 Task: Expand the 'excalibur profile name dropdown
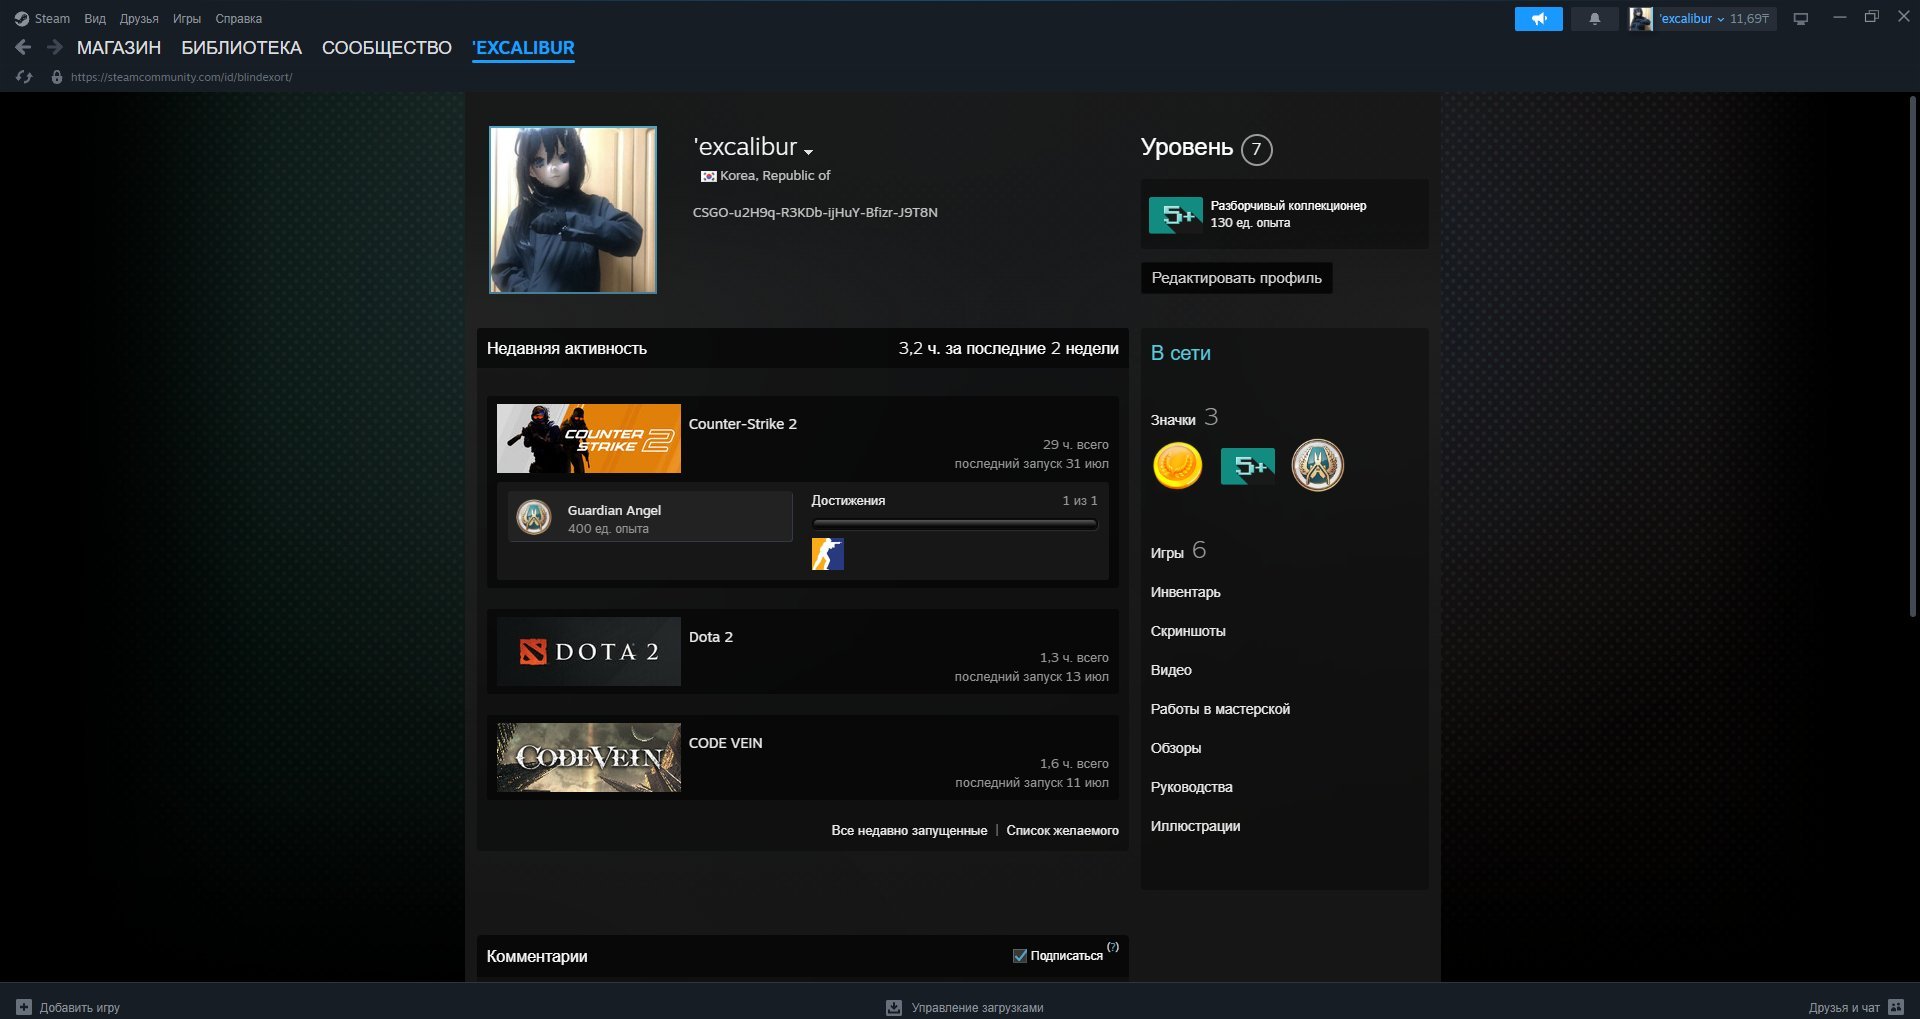[x=808, y=151]
